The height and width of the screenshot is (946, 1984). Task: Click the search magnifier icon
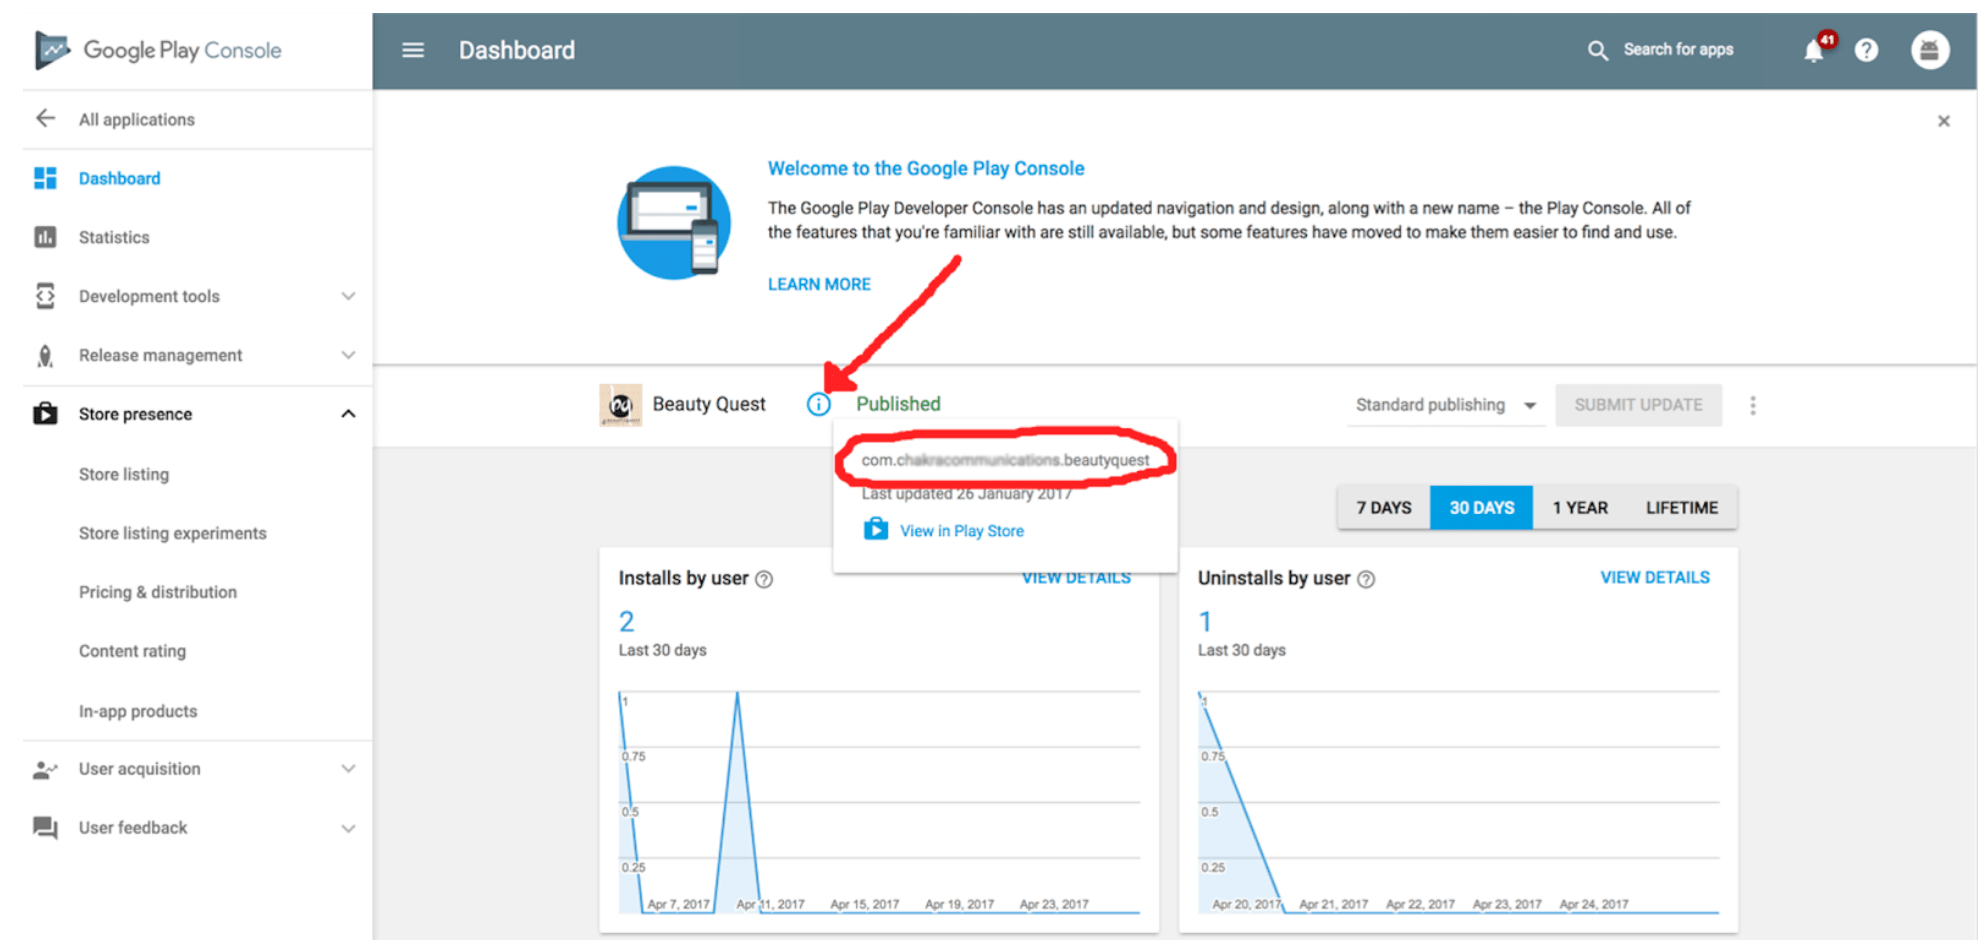(x=1598, y=50)
